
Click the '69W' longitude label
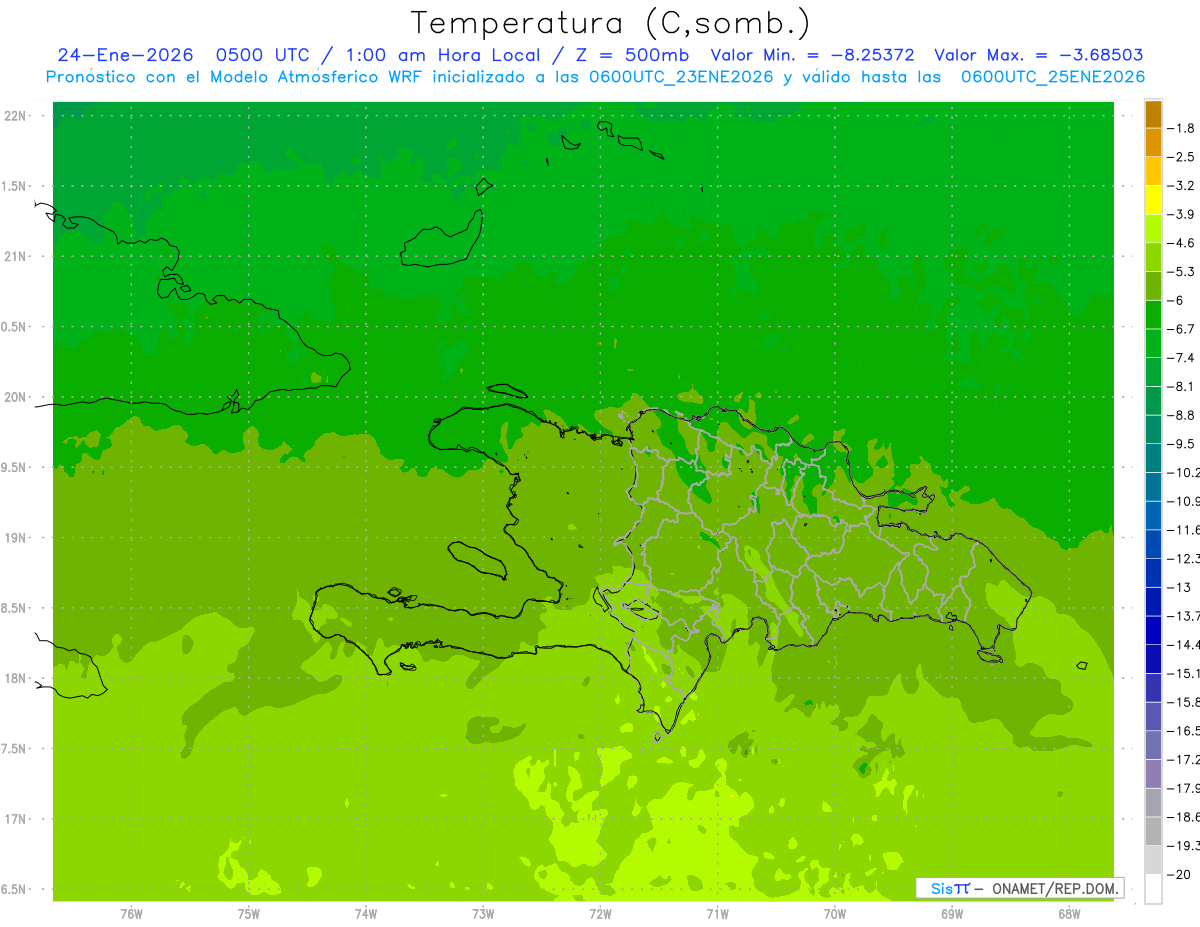[x=952, y=913]
